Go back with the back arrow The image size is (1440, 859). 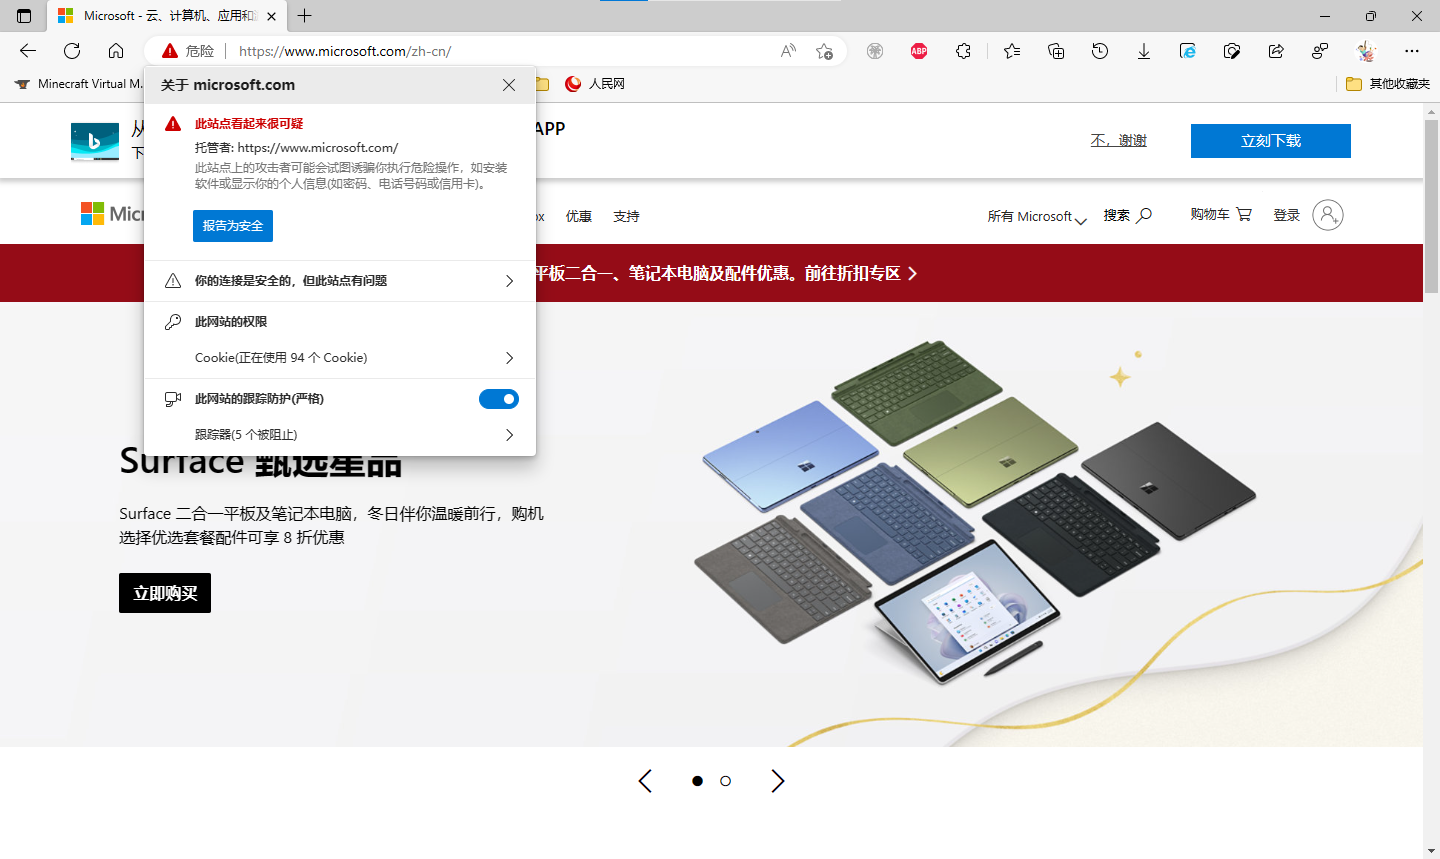[x=28, y=51]
